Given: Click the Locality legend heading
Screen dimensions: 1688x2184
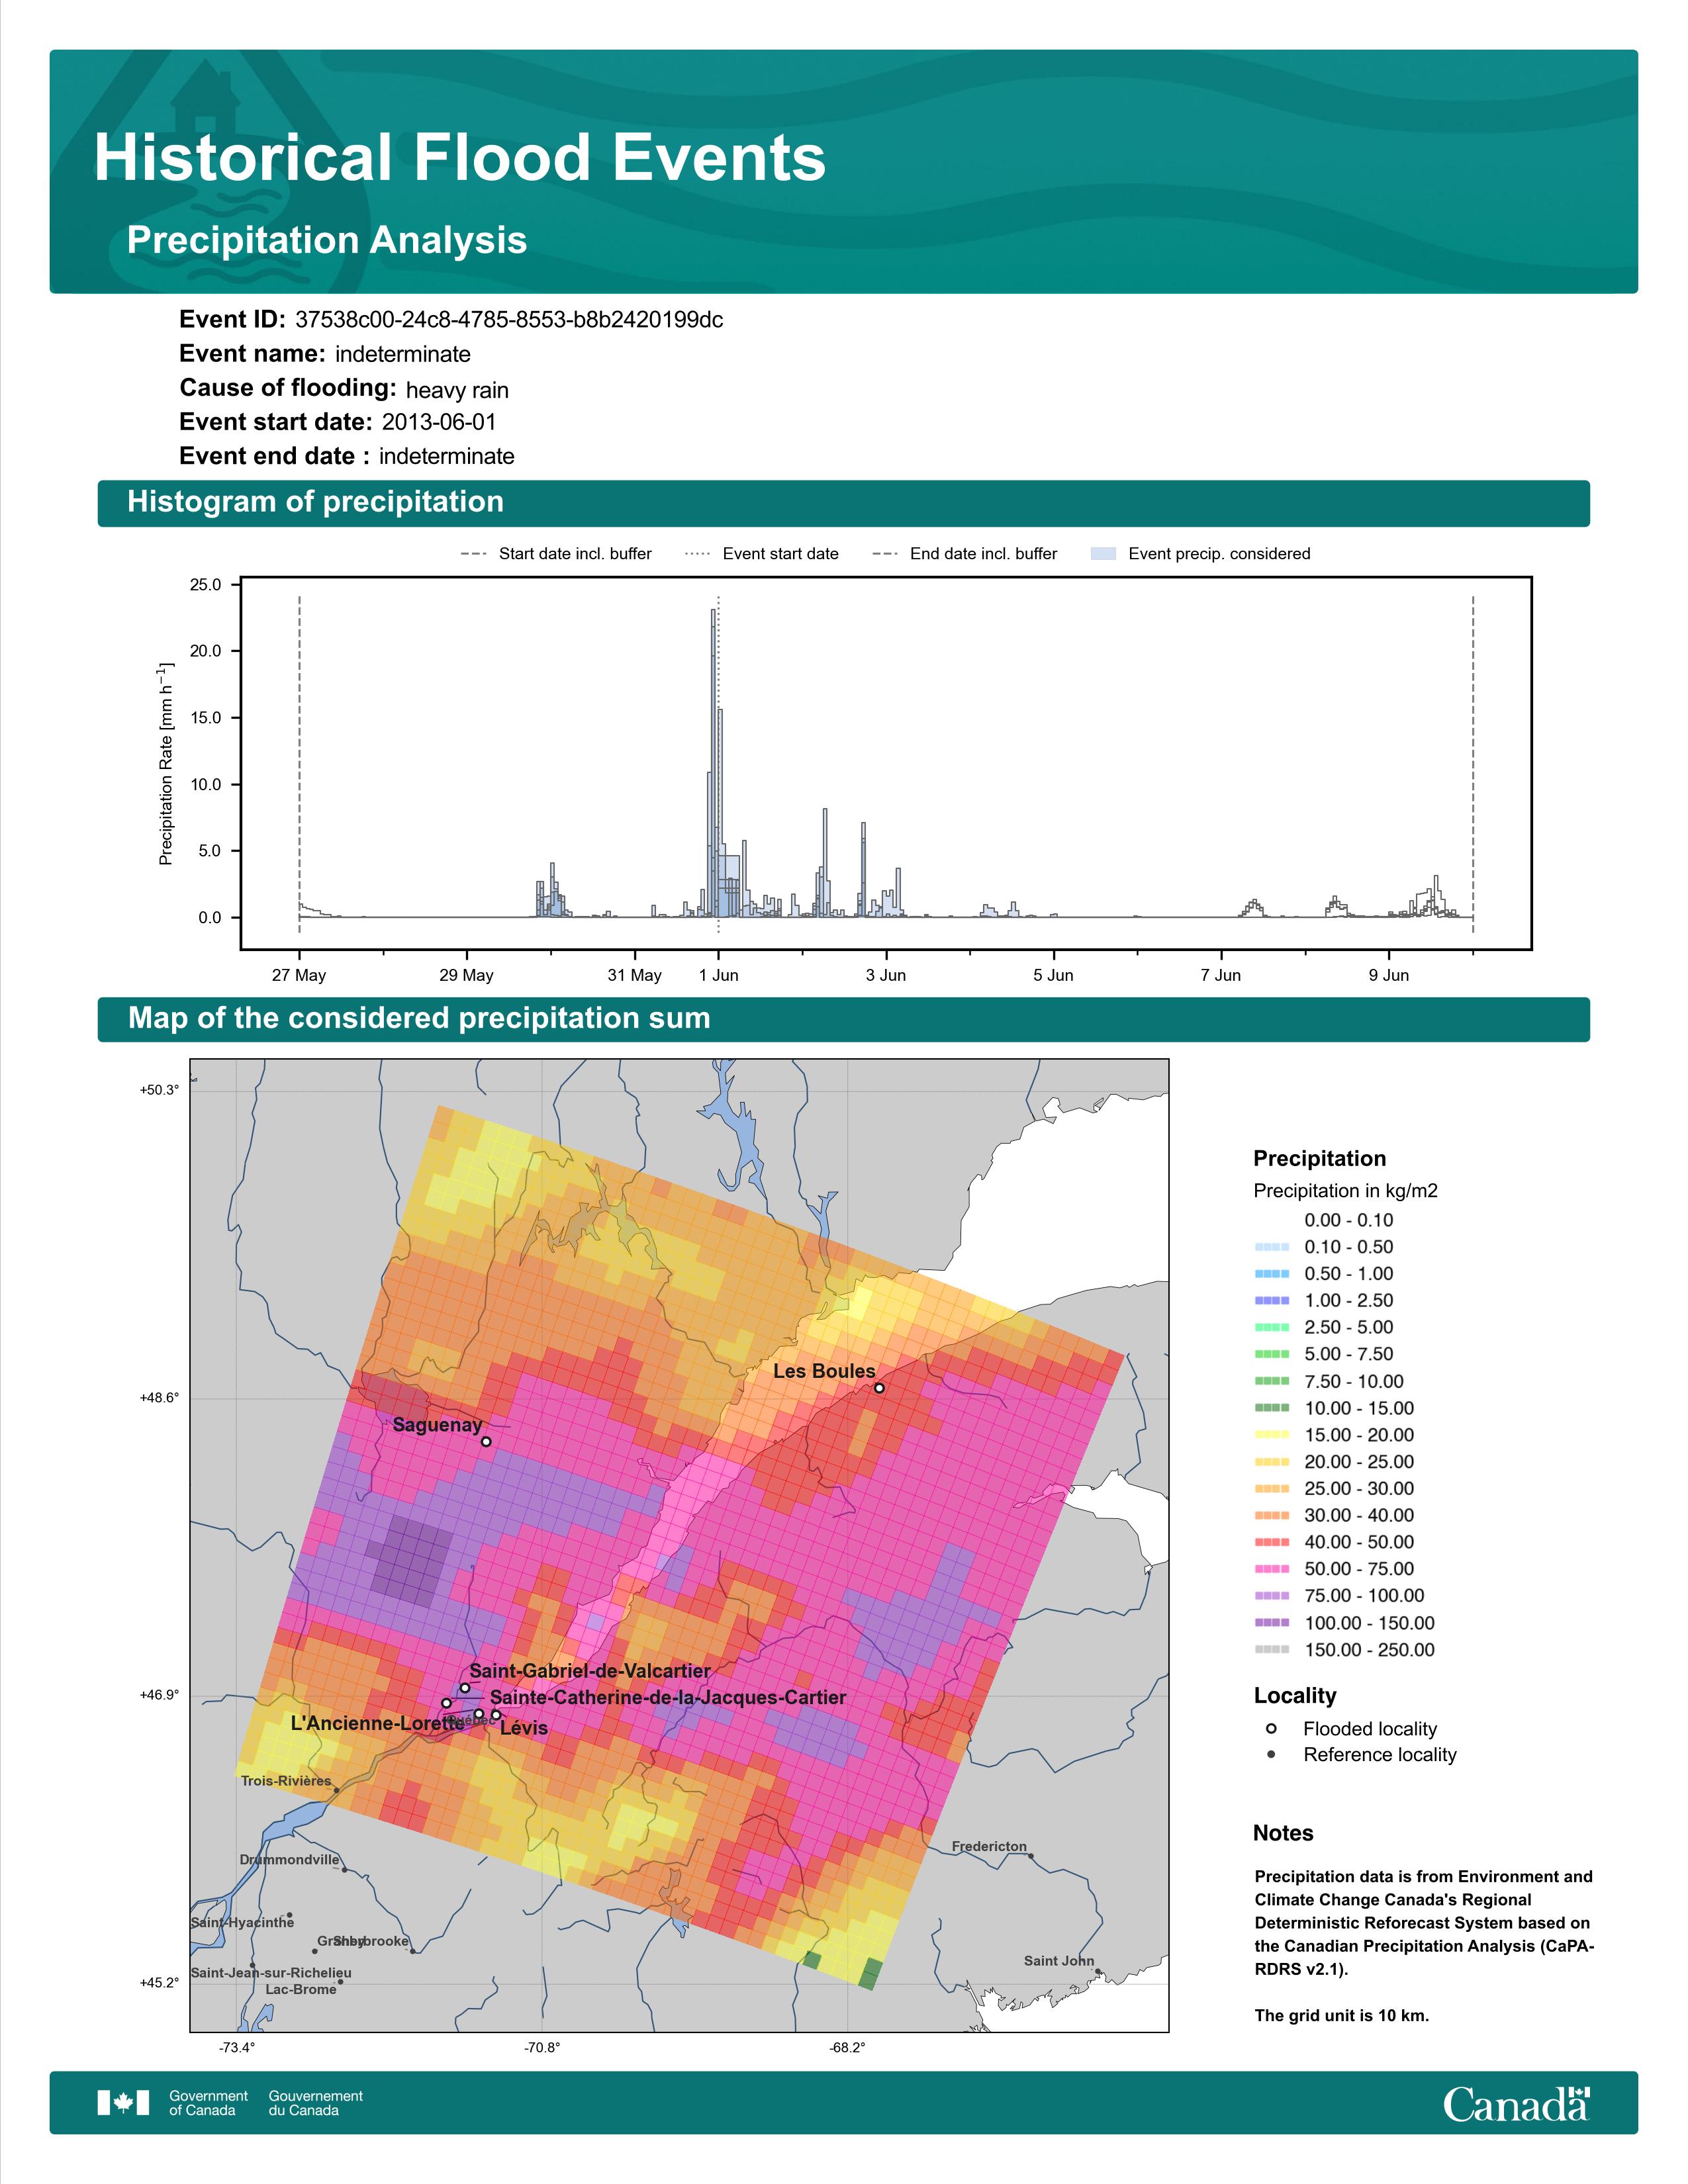Looking at the screenshot, I should [x=1295, y=1696].
